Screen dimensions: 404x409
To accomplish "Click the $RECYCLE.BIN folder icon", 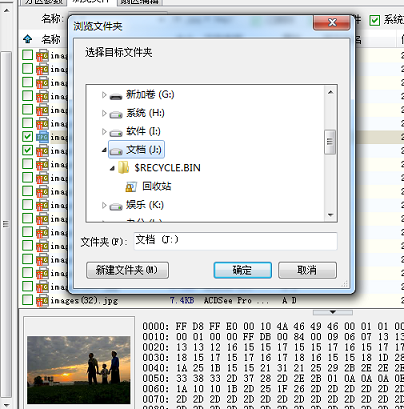I will point(124,167).
